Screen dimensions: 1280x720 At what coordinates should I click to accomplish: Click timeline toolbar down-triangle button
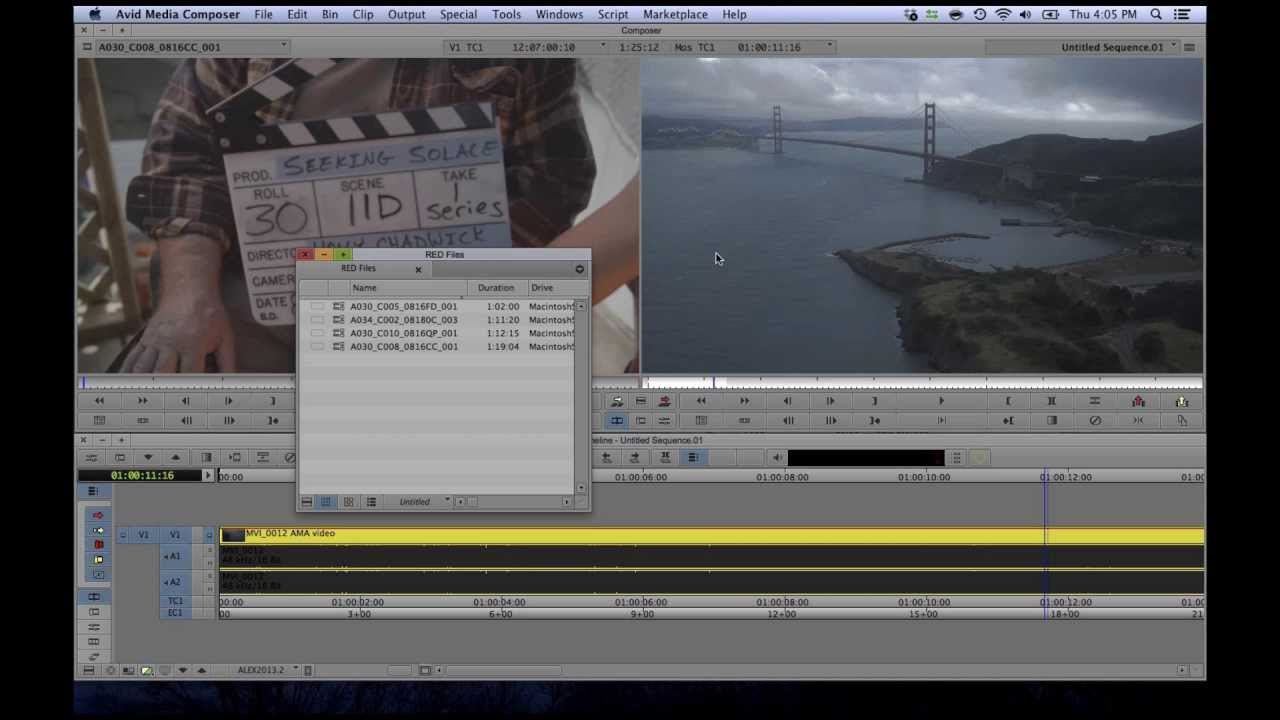147,458
